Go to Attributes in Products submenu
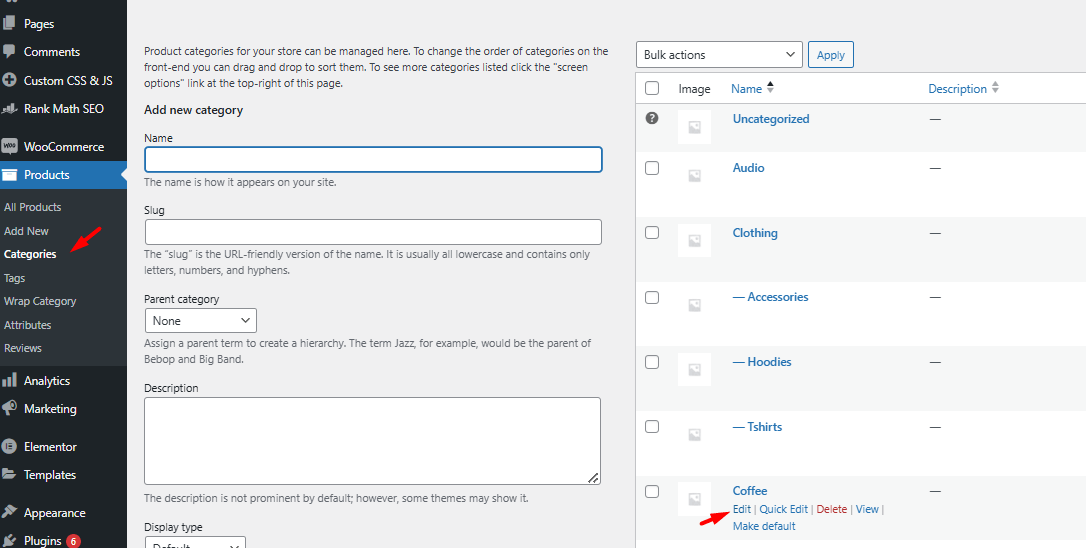Screen dimensions: 1086x548 [28, 325]
